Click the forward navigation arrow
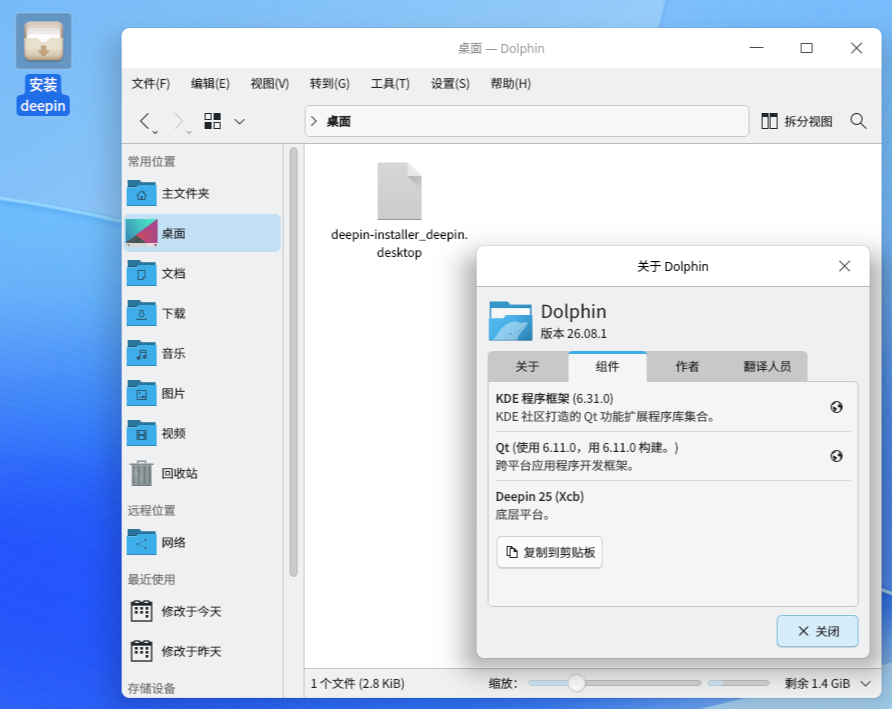 (179, 121)
